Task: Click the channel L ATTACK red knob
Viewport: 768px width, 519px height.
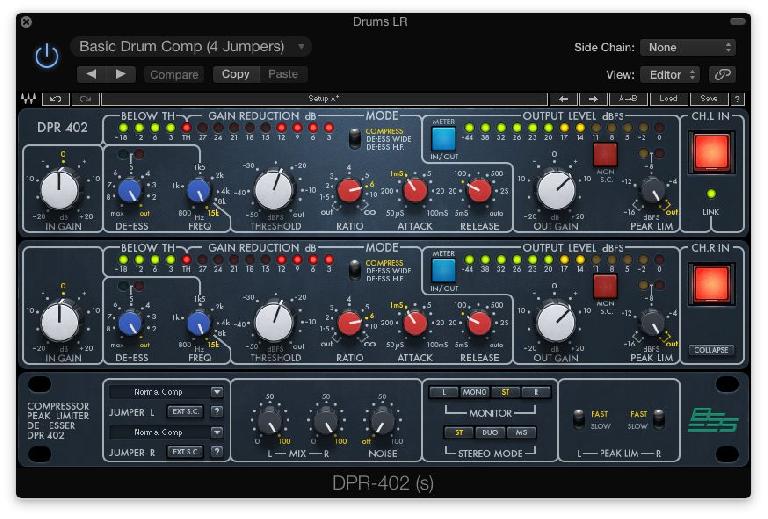Action: pyautogui.click(x=415, y=191)
